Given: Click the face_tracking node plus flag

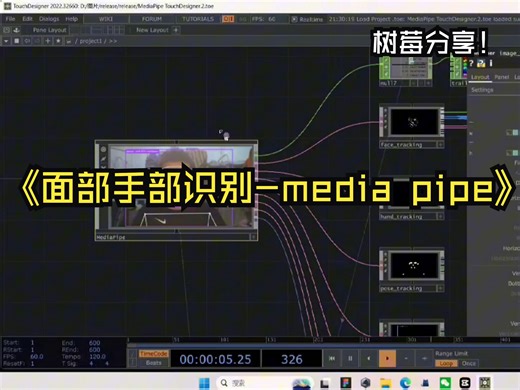Looking at the screenshot, I should [440, 145].
